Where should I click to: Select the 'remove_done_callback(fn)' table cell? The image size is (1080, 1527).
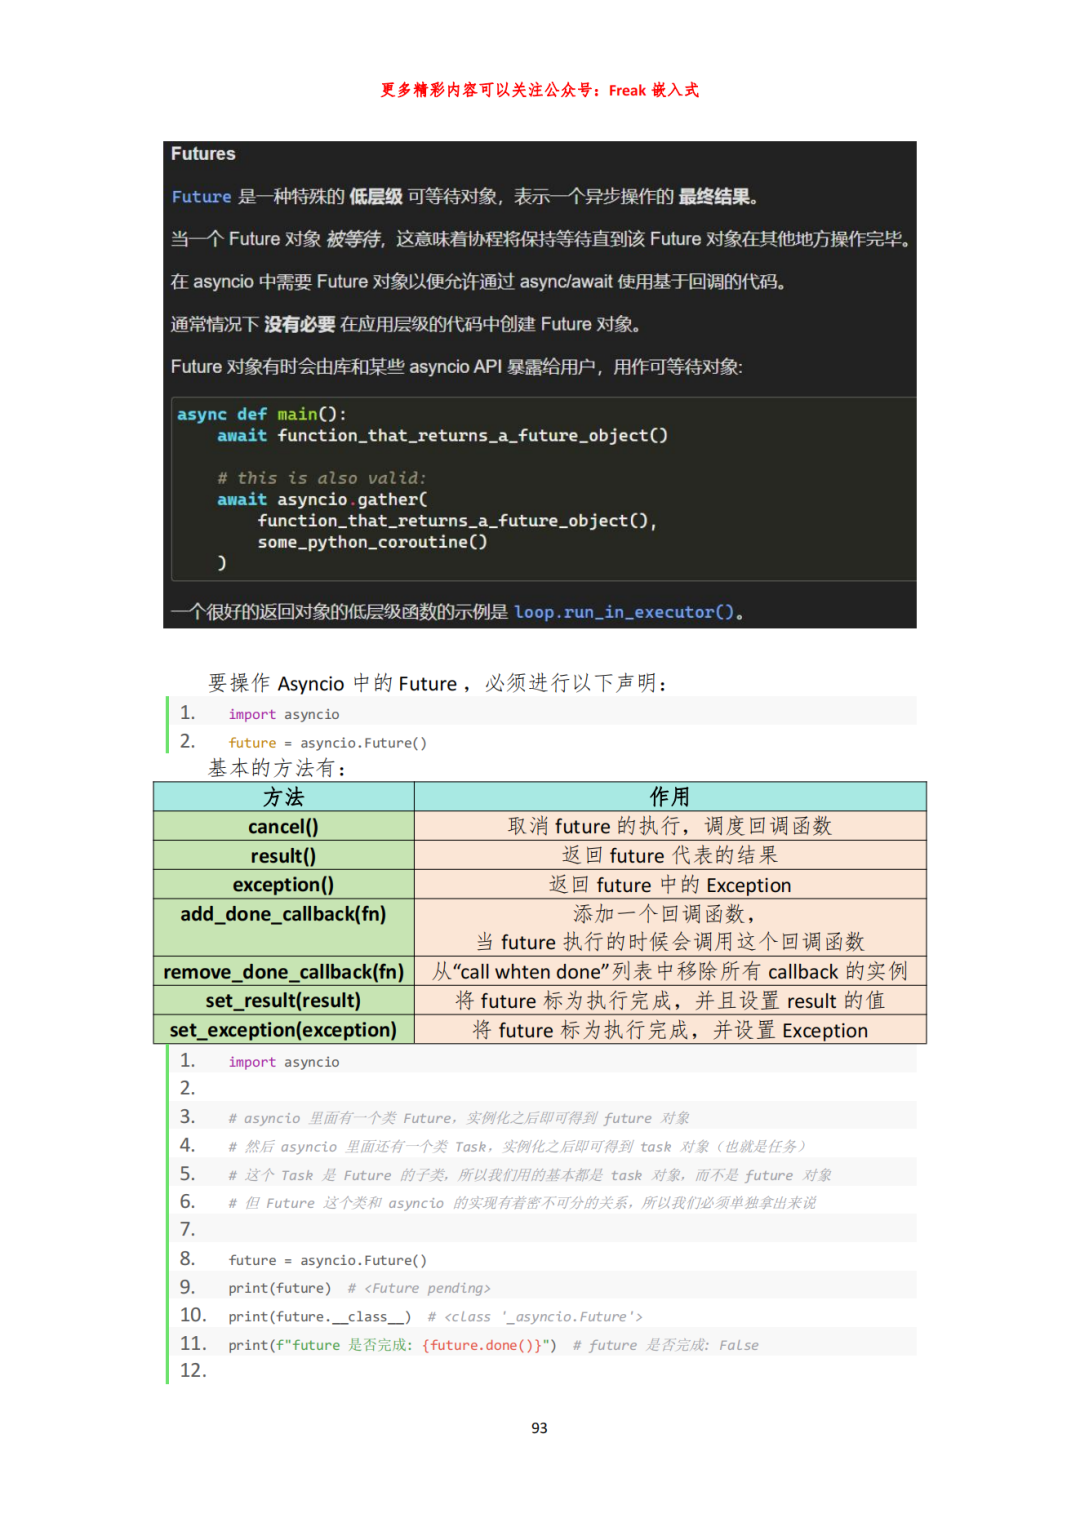283,972
